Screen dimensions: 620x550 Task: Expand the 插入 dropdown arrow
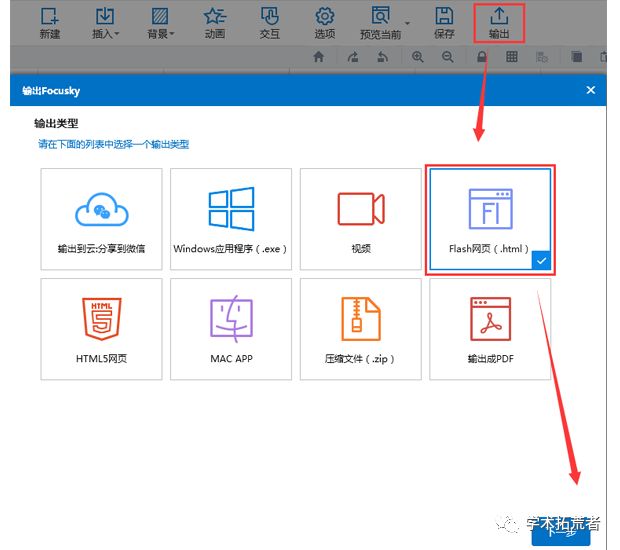pyautogui.click(x=117, y=34)
